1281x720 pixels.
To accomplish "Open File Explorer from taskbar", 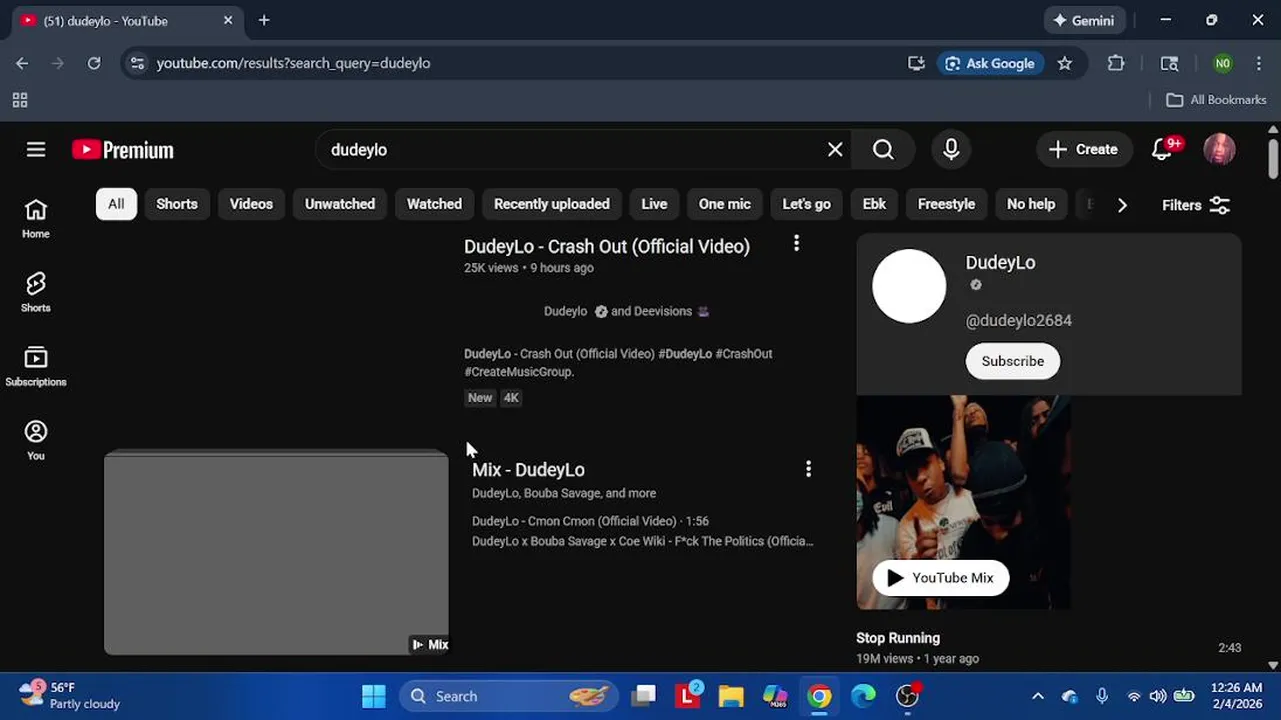I will (x=731, y=696).
